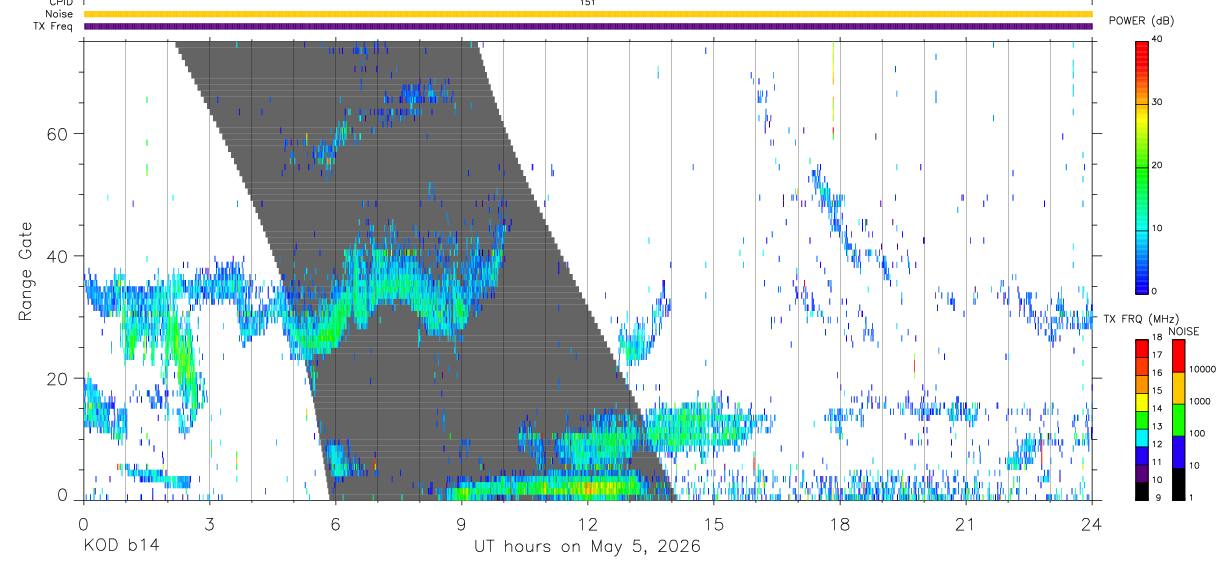Viewport: 1228px width, 567px height.
Task: Click yellow swatch in TX FRQ colorbar
Action: (1141, 402)
